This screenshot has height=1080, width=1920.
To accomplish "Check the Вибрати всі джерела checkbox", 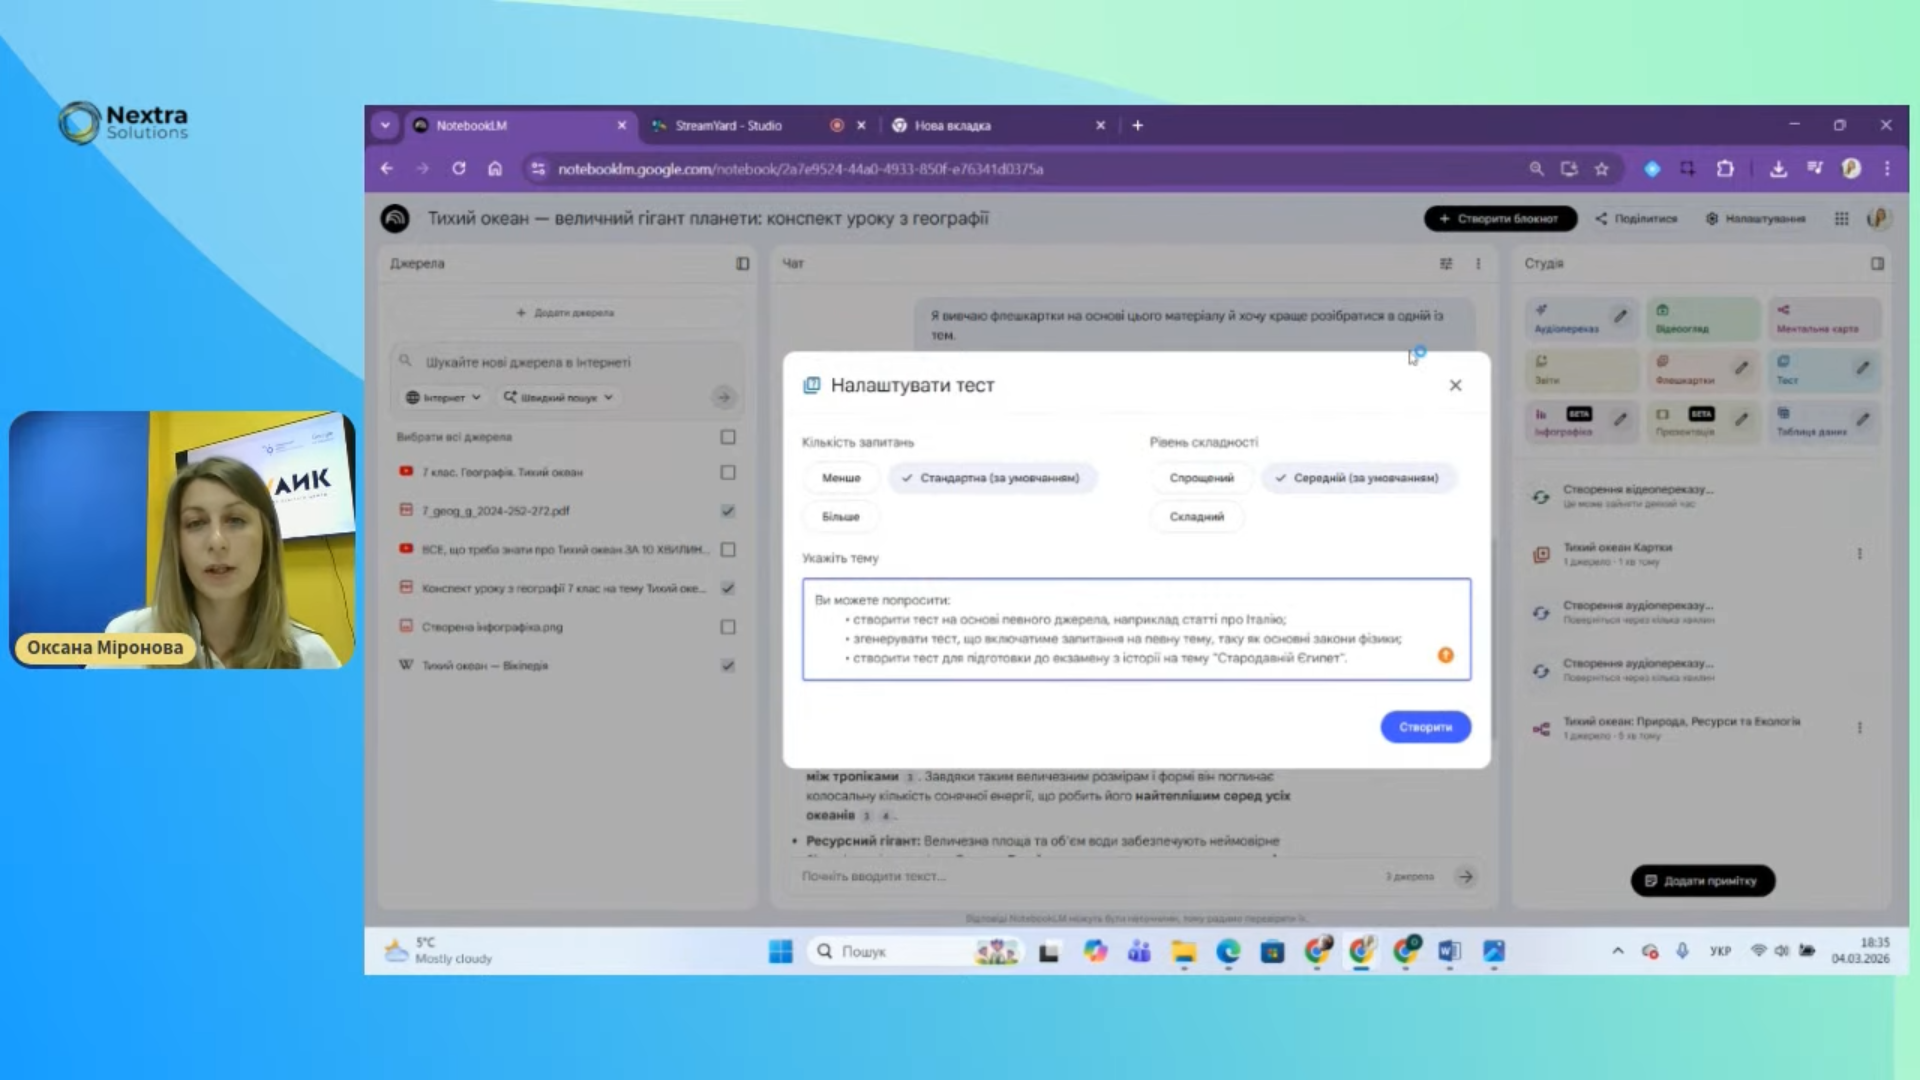I will (728, 437).
